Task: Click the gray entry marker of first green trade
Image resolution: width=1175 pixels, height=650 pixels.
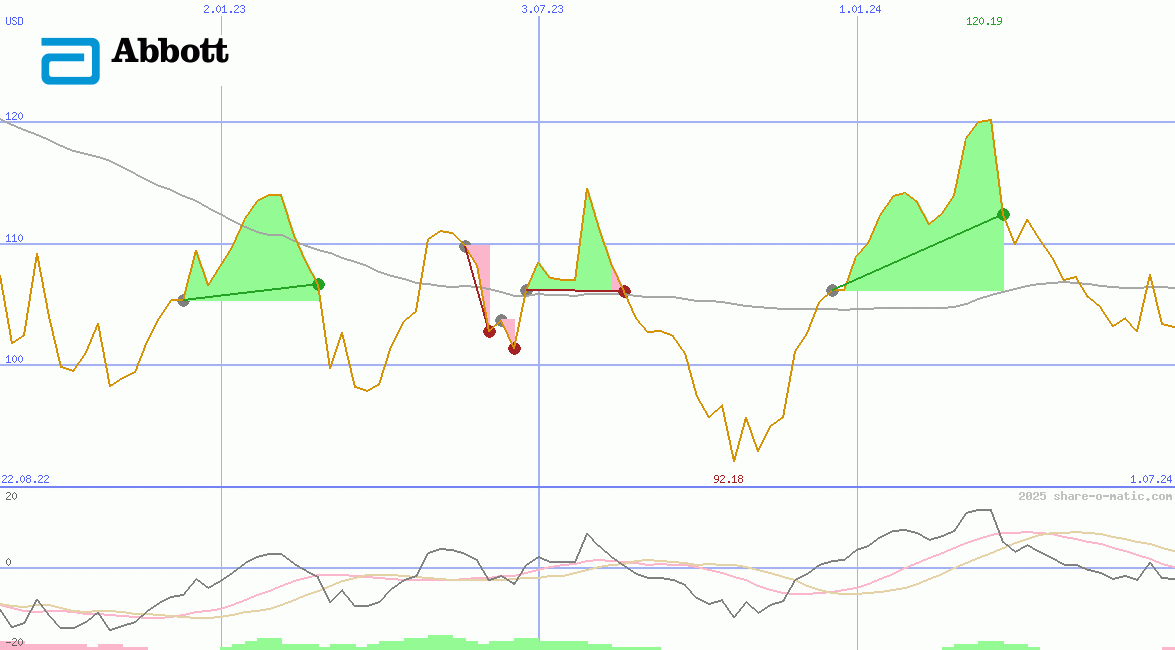Action: [184, 301]
